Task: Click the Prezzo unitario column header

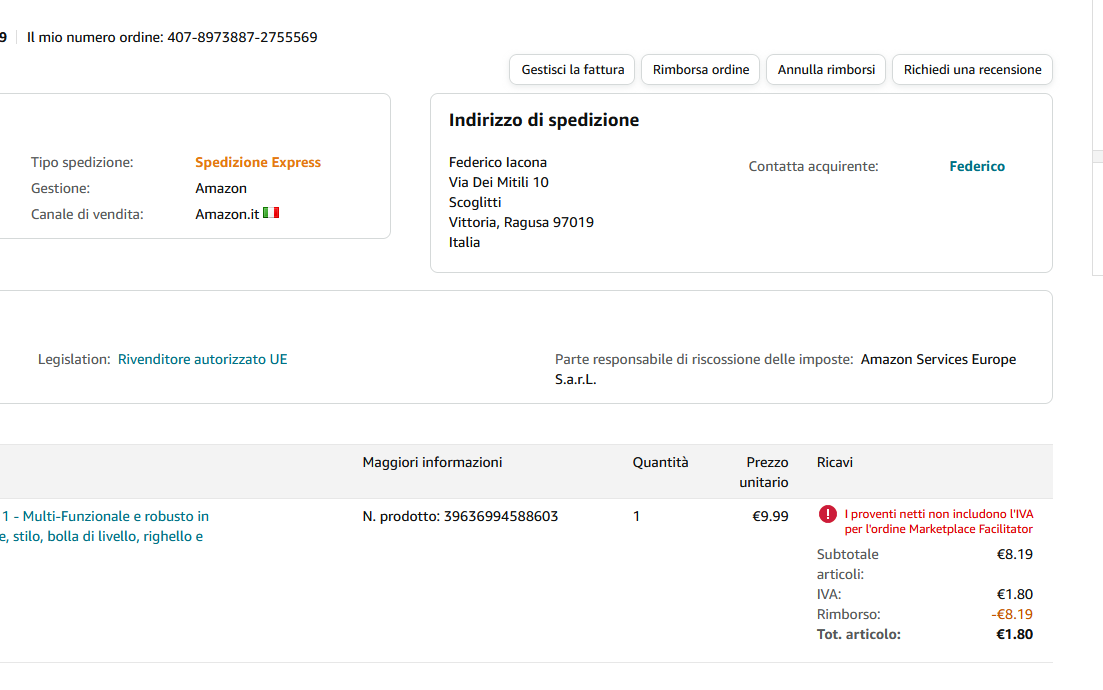Action: (767, 472)
